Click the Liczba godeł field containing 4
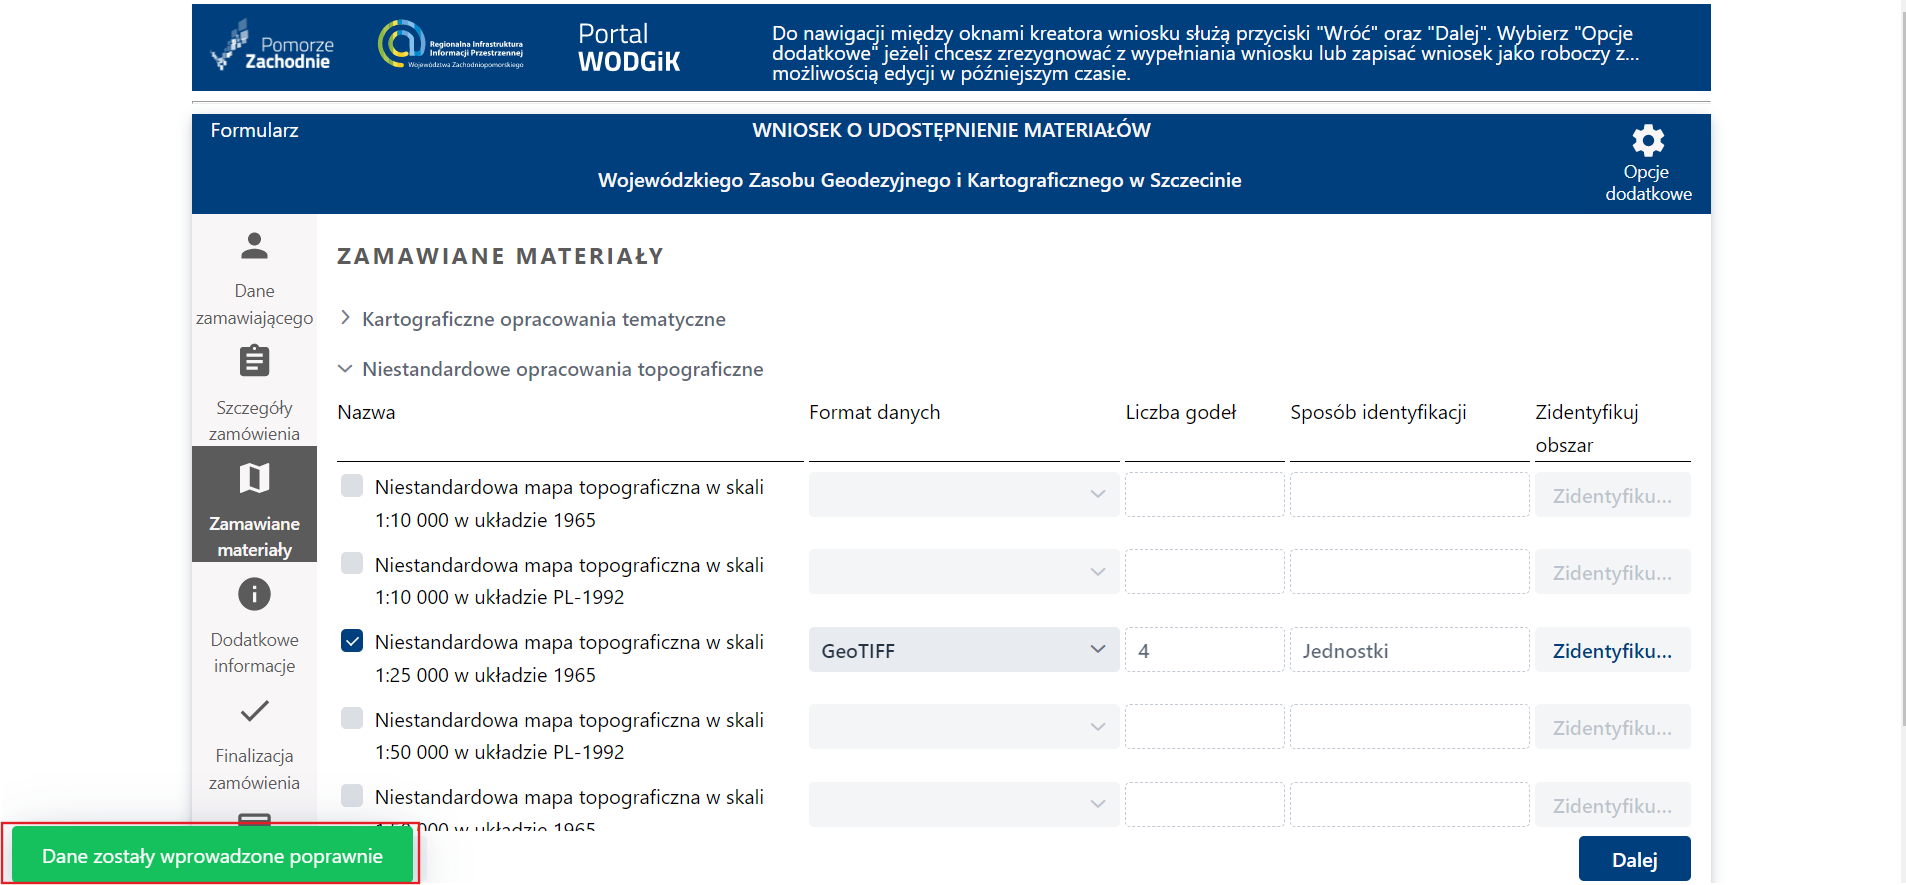1906x885 pixels. pyautogui.click(x=1204, y=650)
